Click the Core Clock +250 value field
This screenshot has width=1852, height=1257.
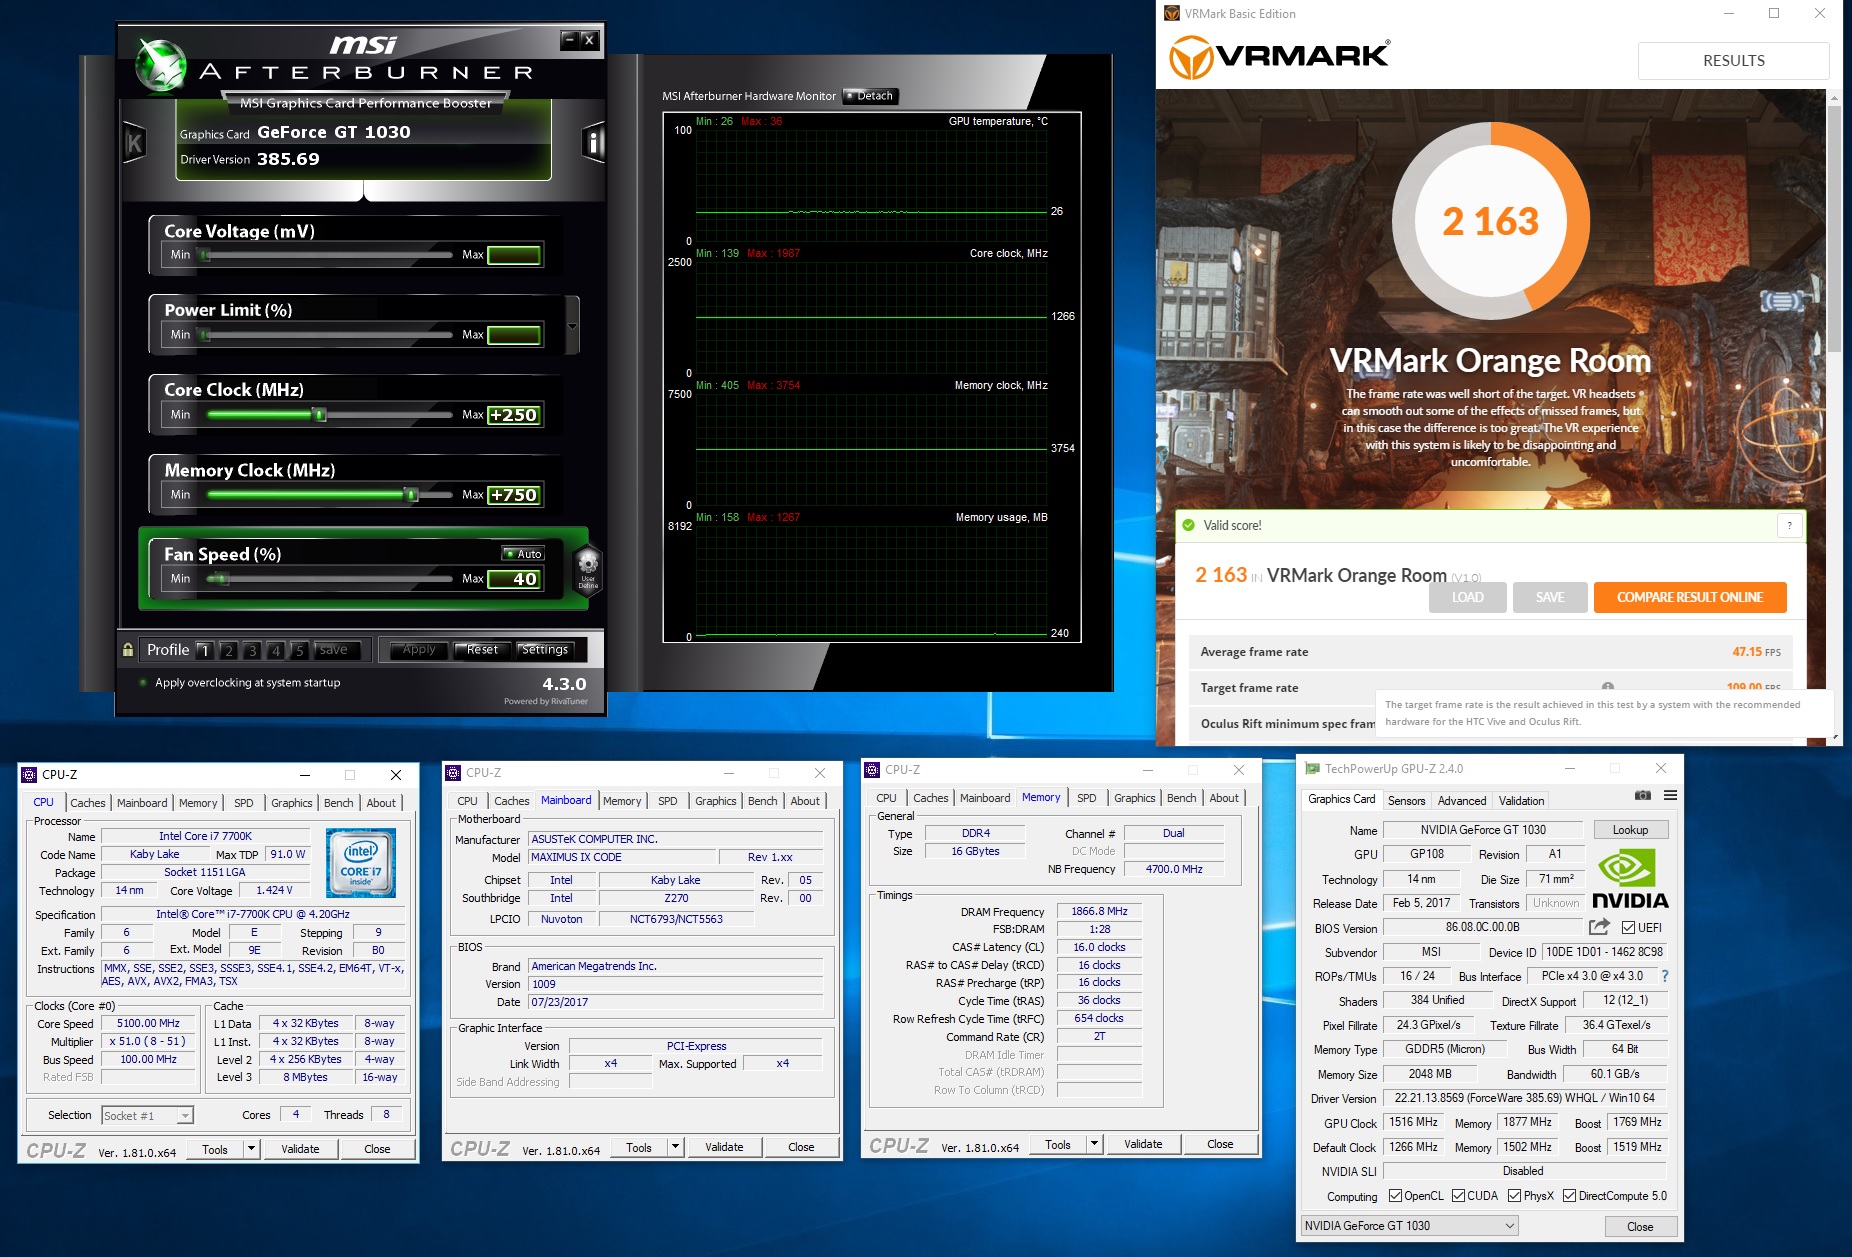tap(514, 415)
